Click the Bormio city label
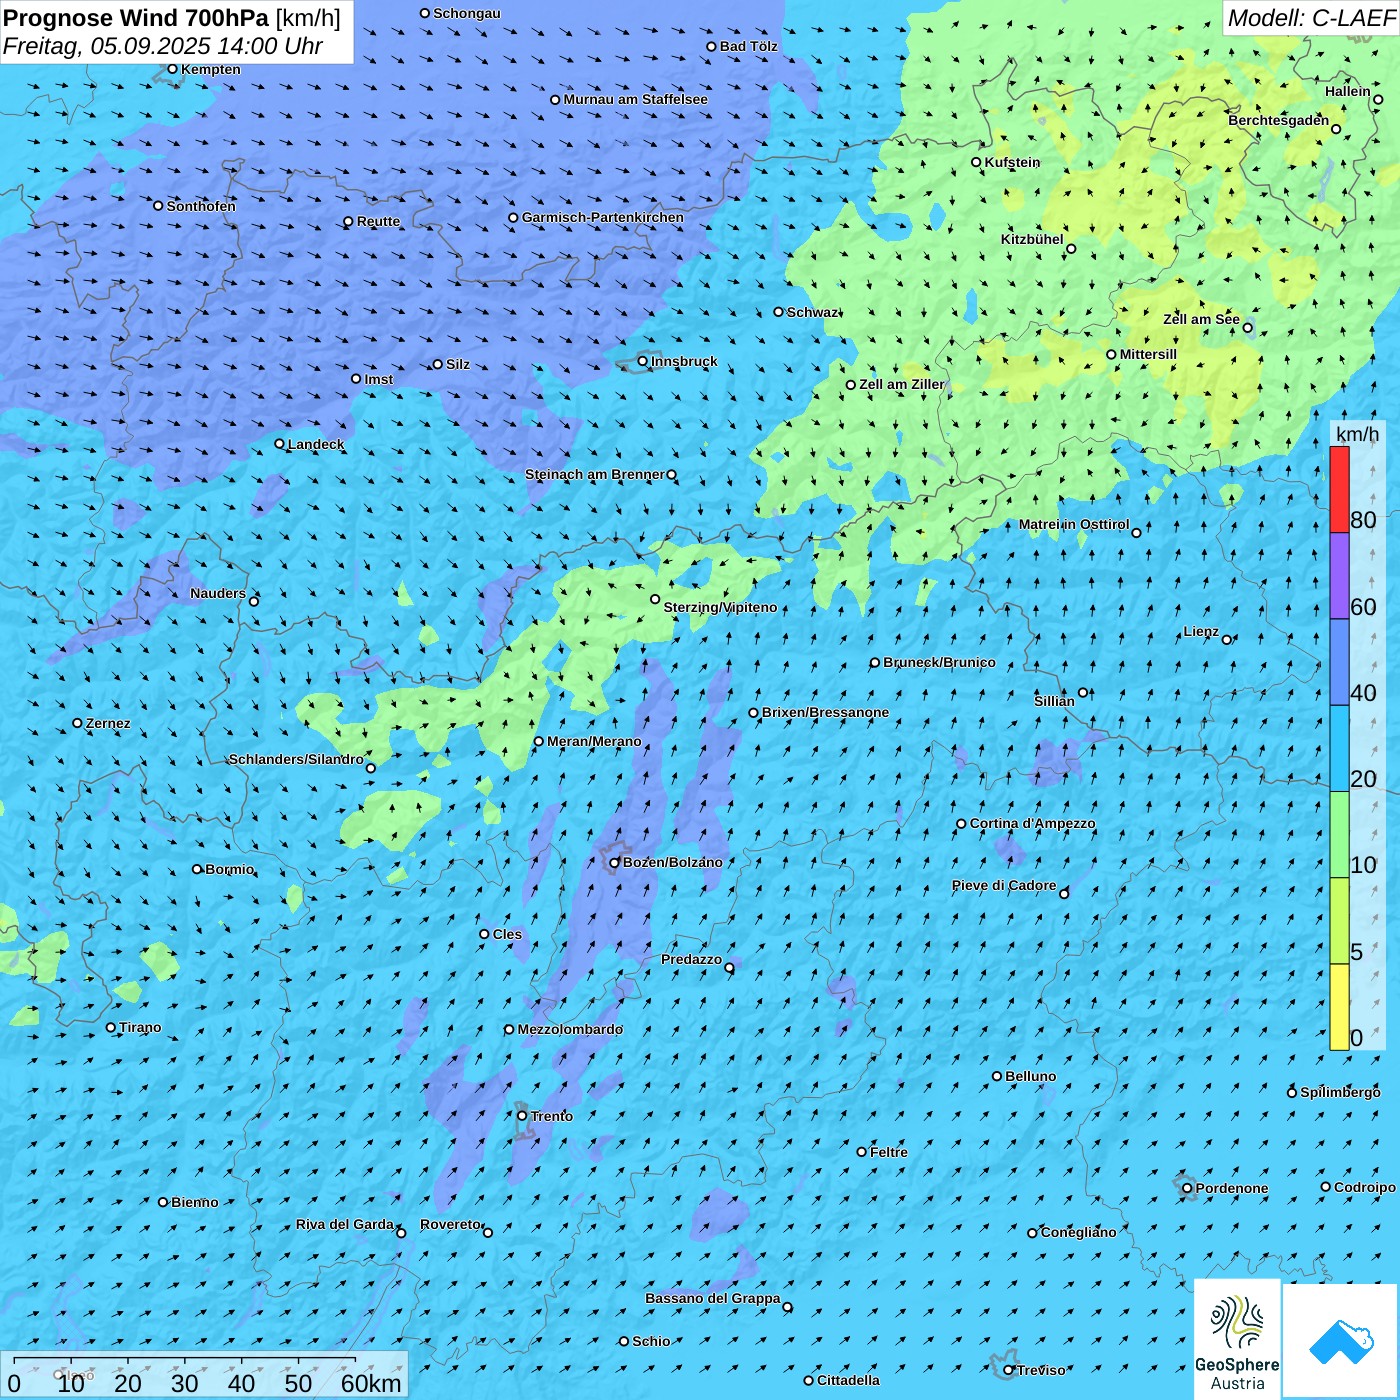This screenshot has width=1400, height=1400. pos(229,869)
